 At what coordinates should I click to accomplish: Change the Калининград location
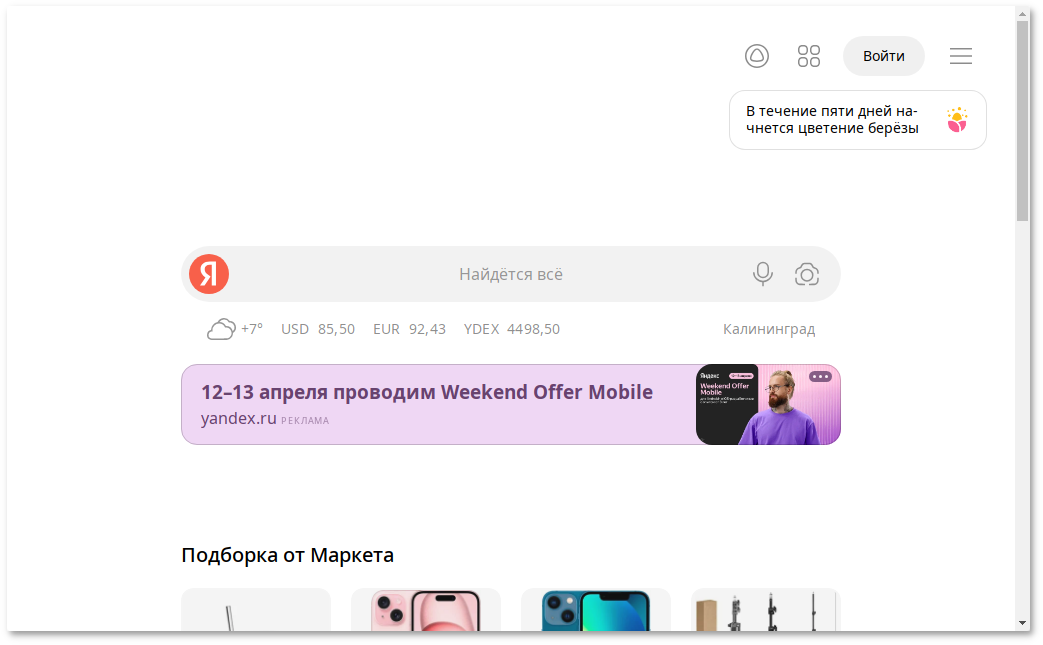(x=768, y=329)
